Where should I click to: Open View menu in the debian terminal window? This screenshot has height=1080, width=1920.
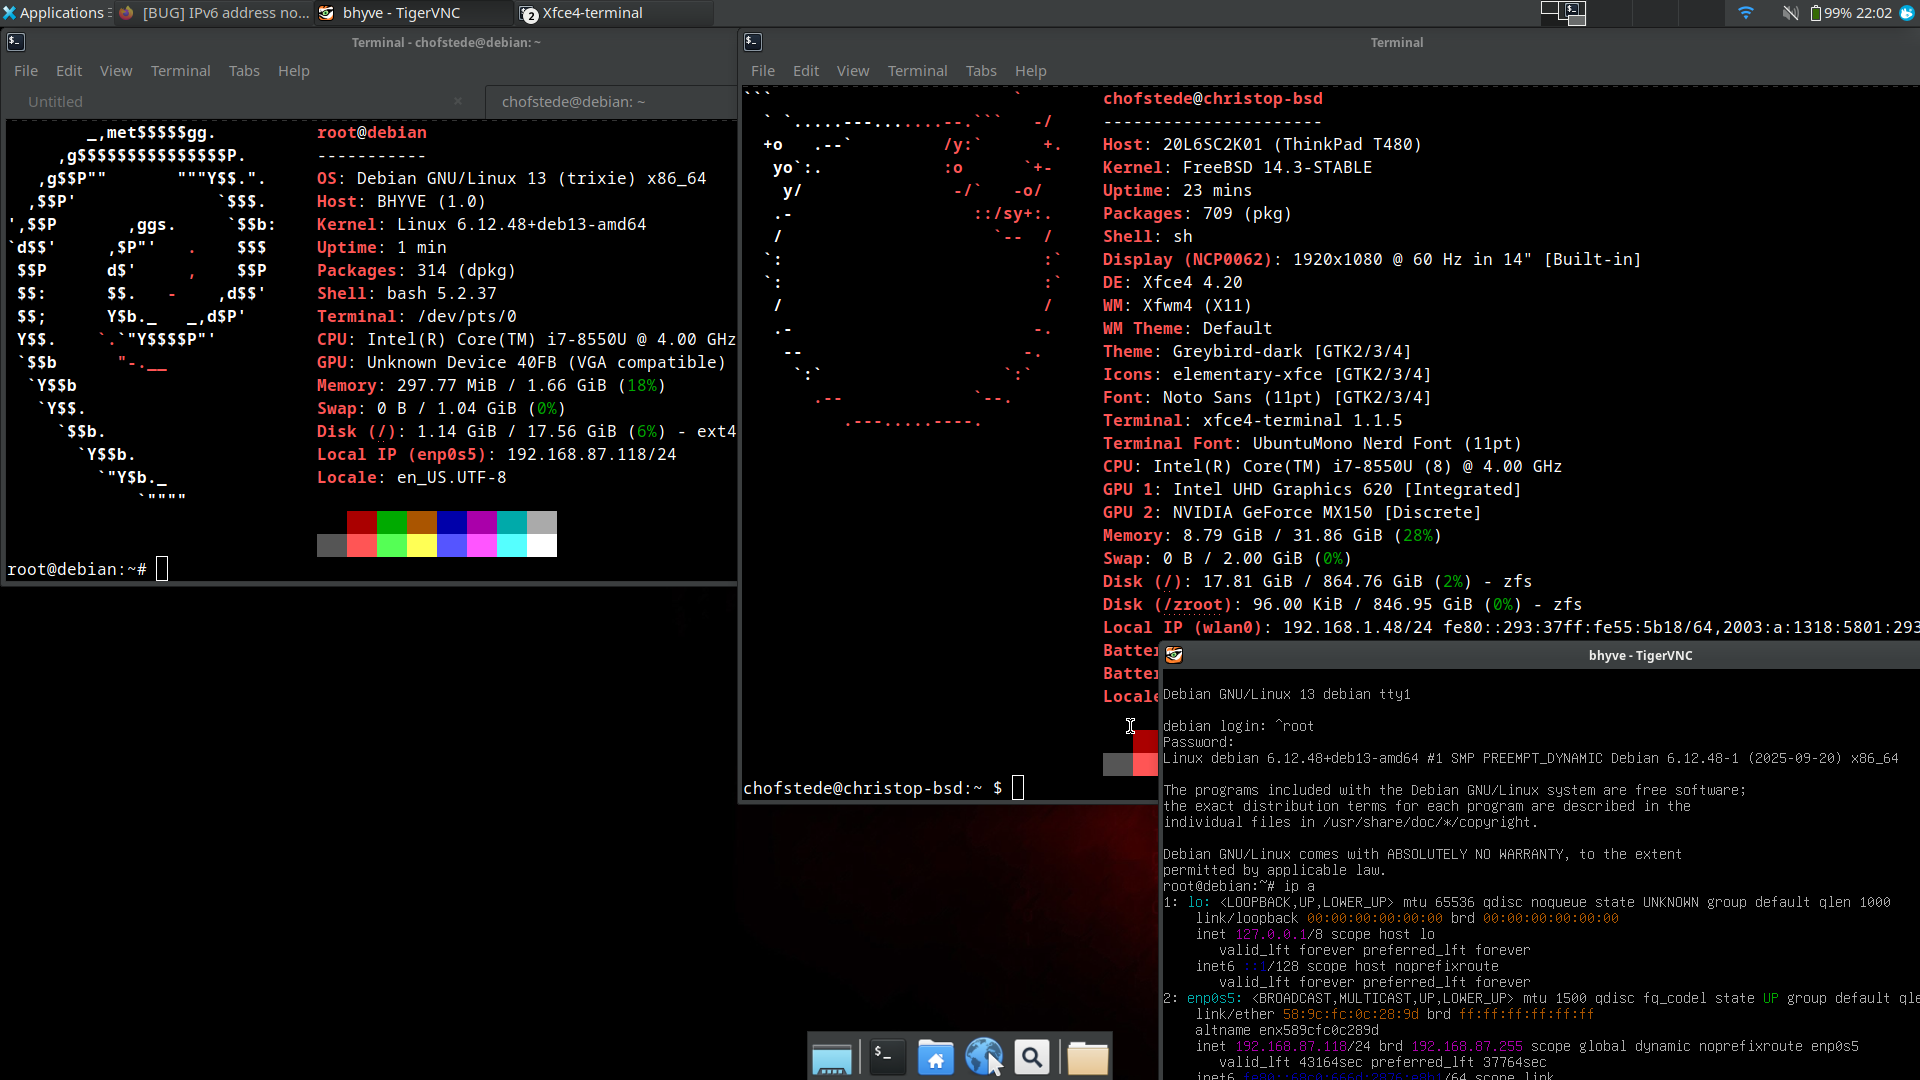116,71
